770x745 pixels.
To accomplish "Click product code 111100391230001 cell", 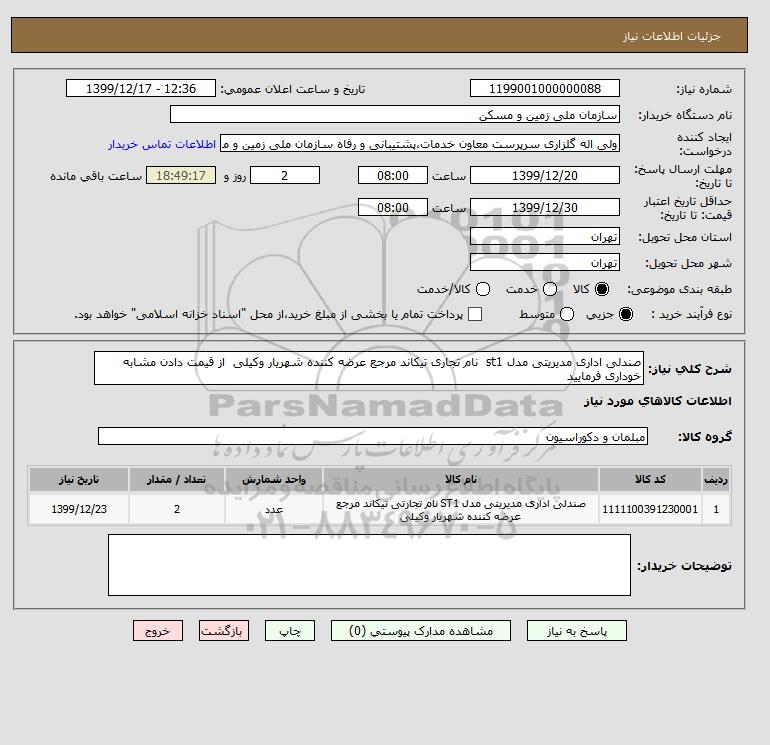I will 650,509.
